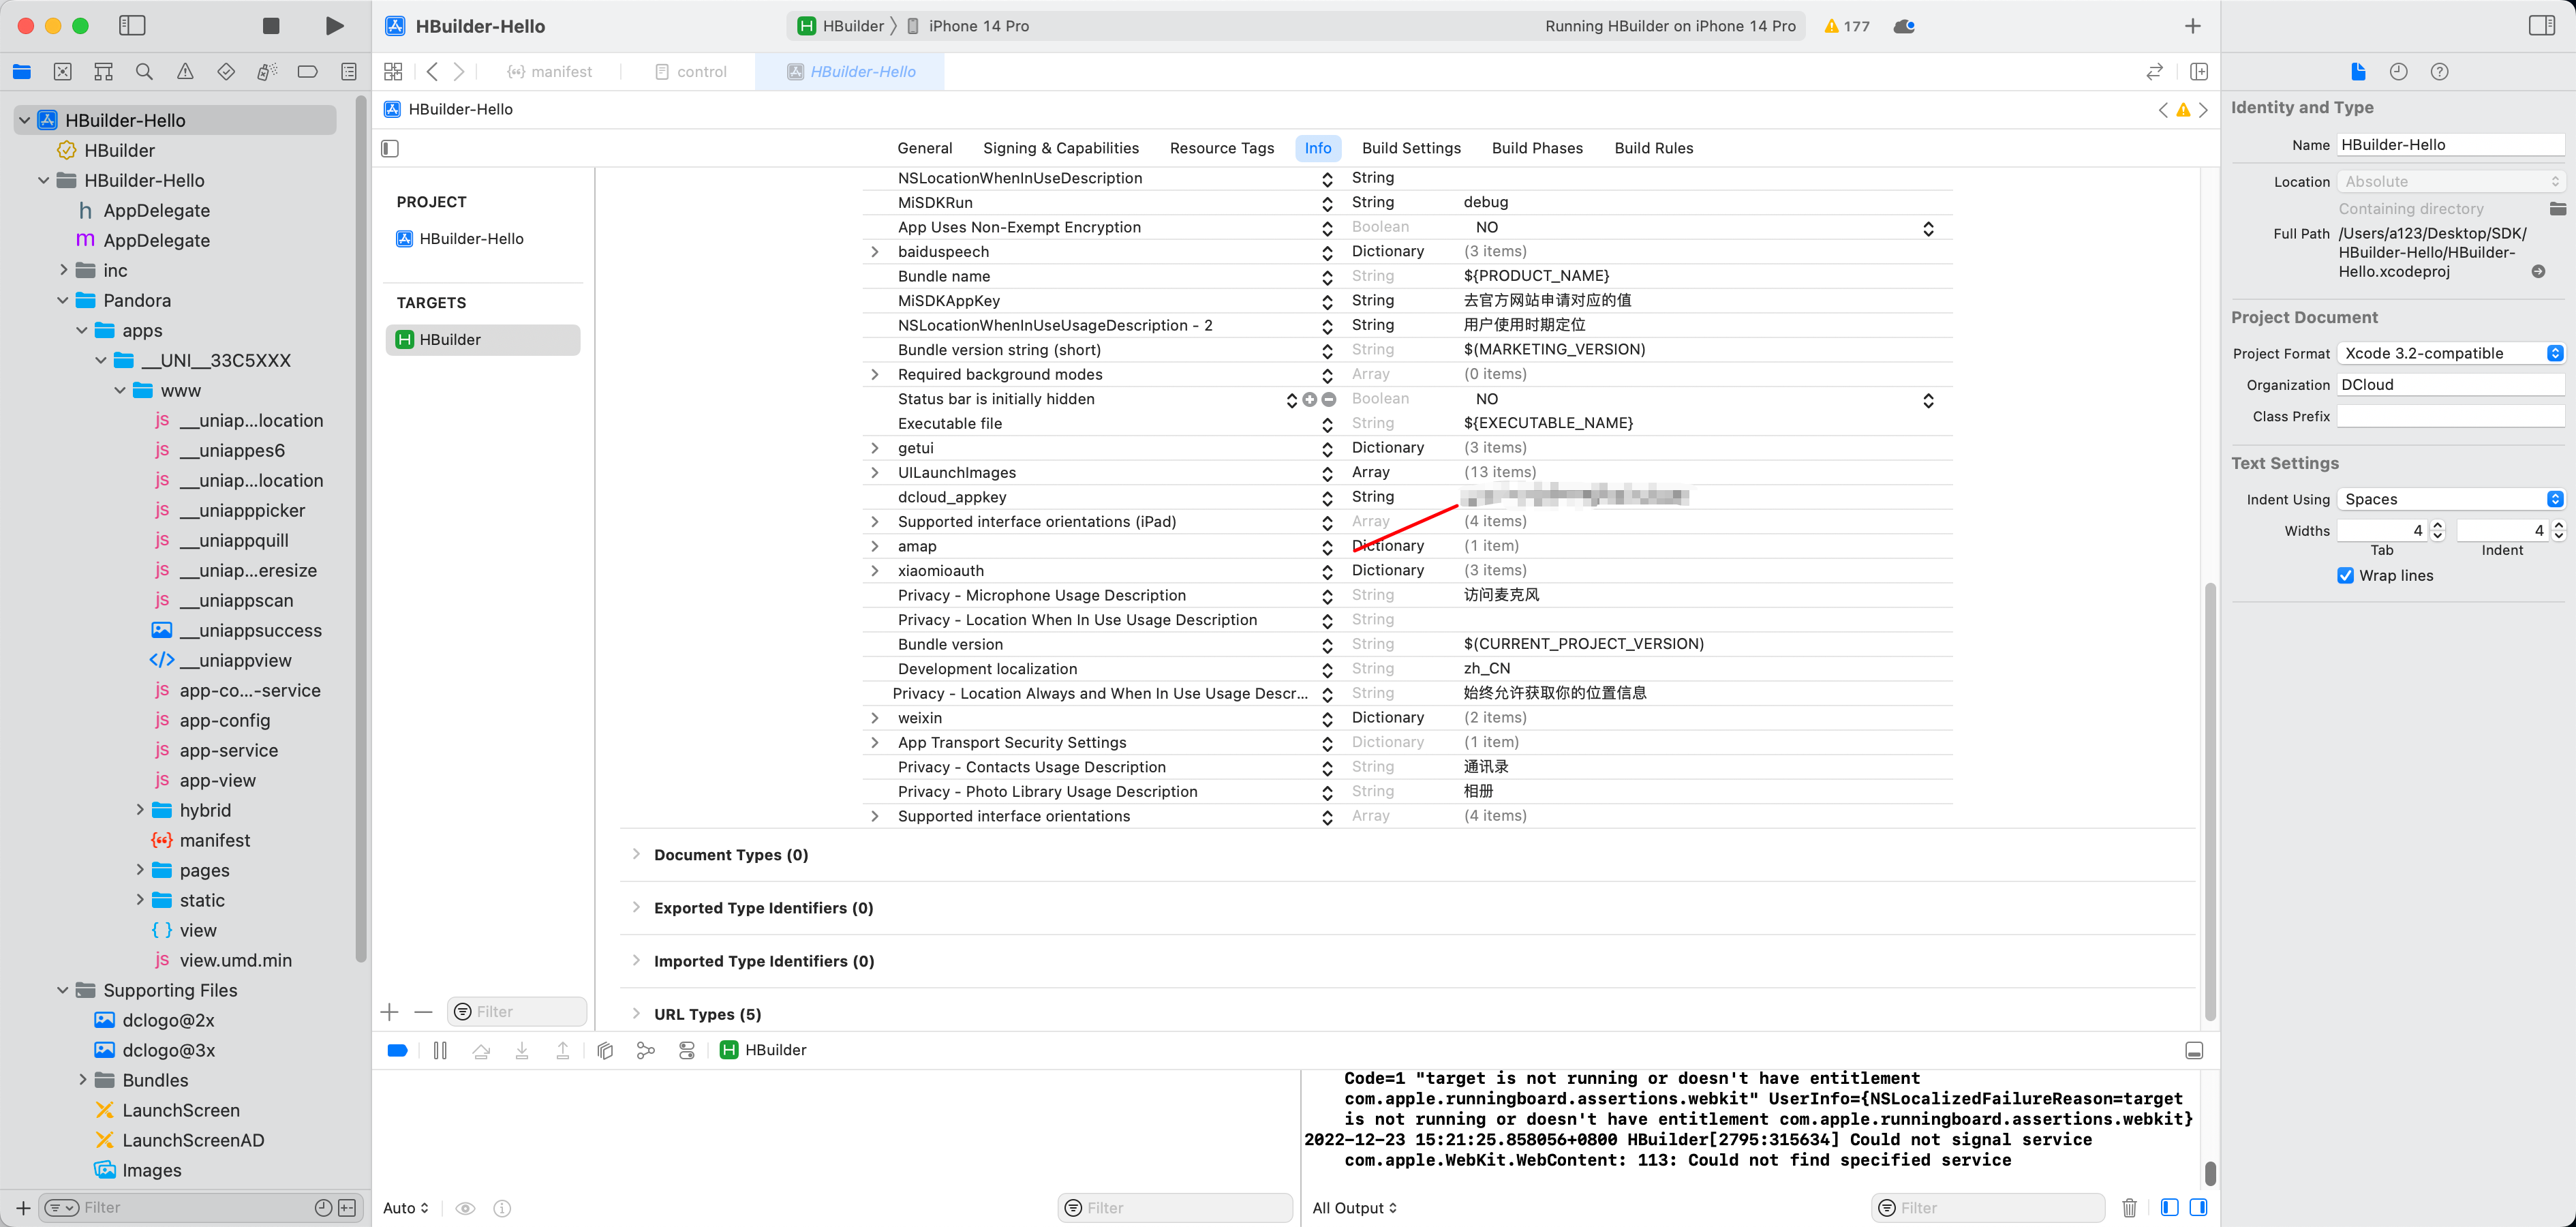Screen dimensions: 2576x1227
Task: Open the Issue navigator warning icon
Action: pos(185,72)
